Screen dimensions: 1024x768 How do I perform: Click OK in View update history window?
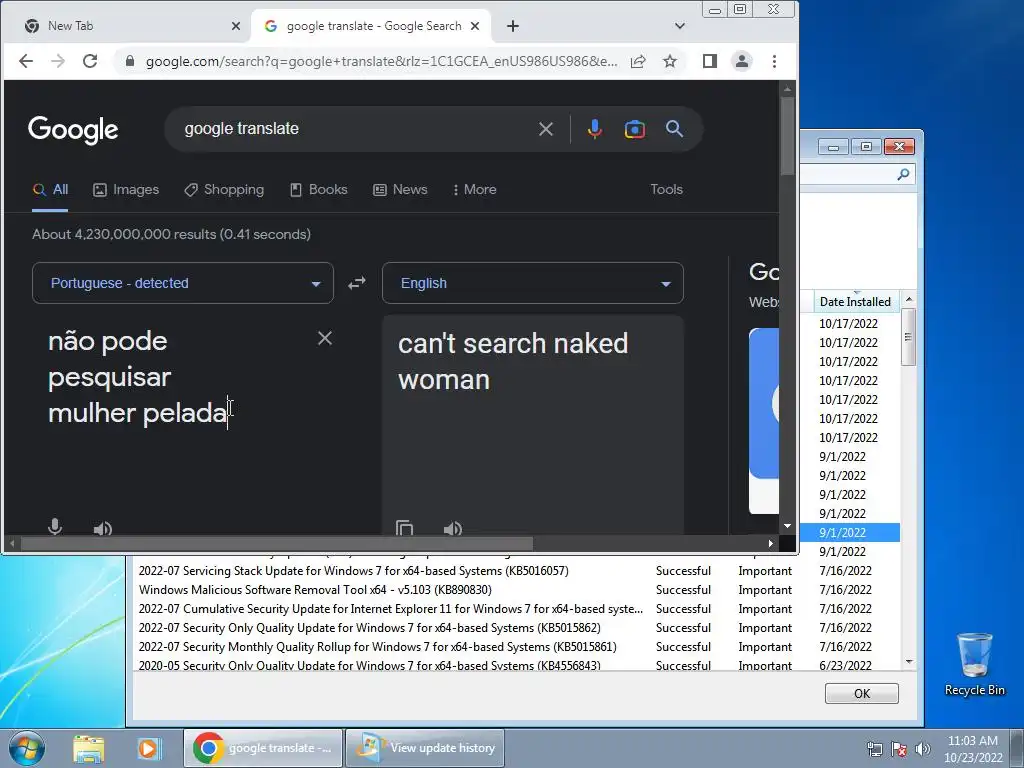click(x=862, y=694)
